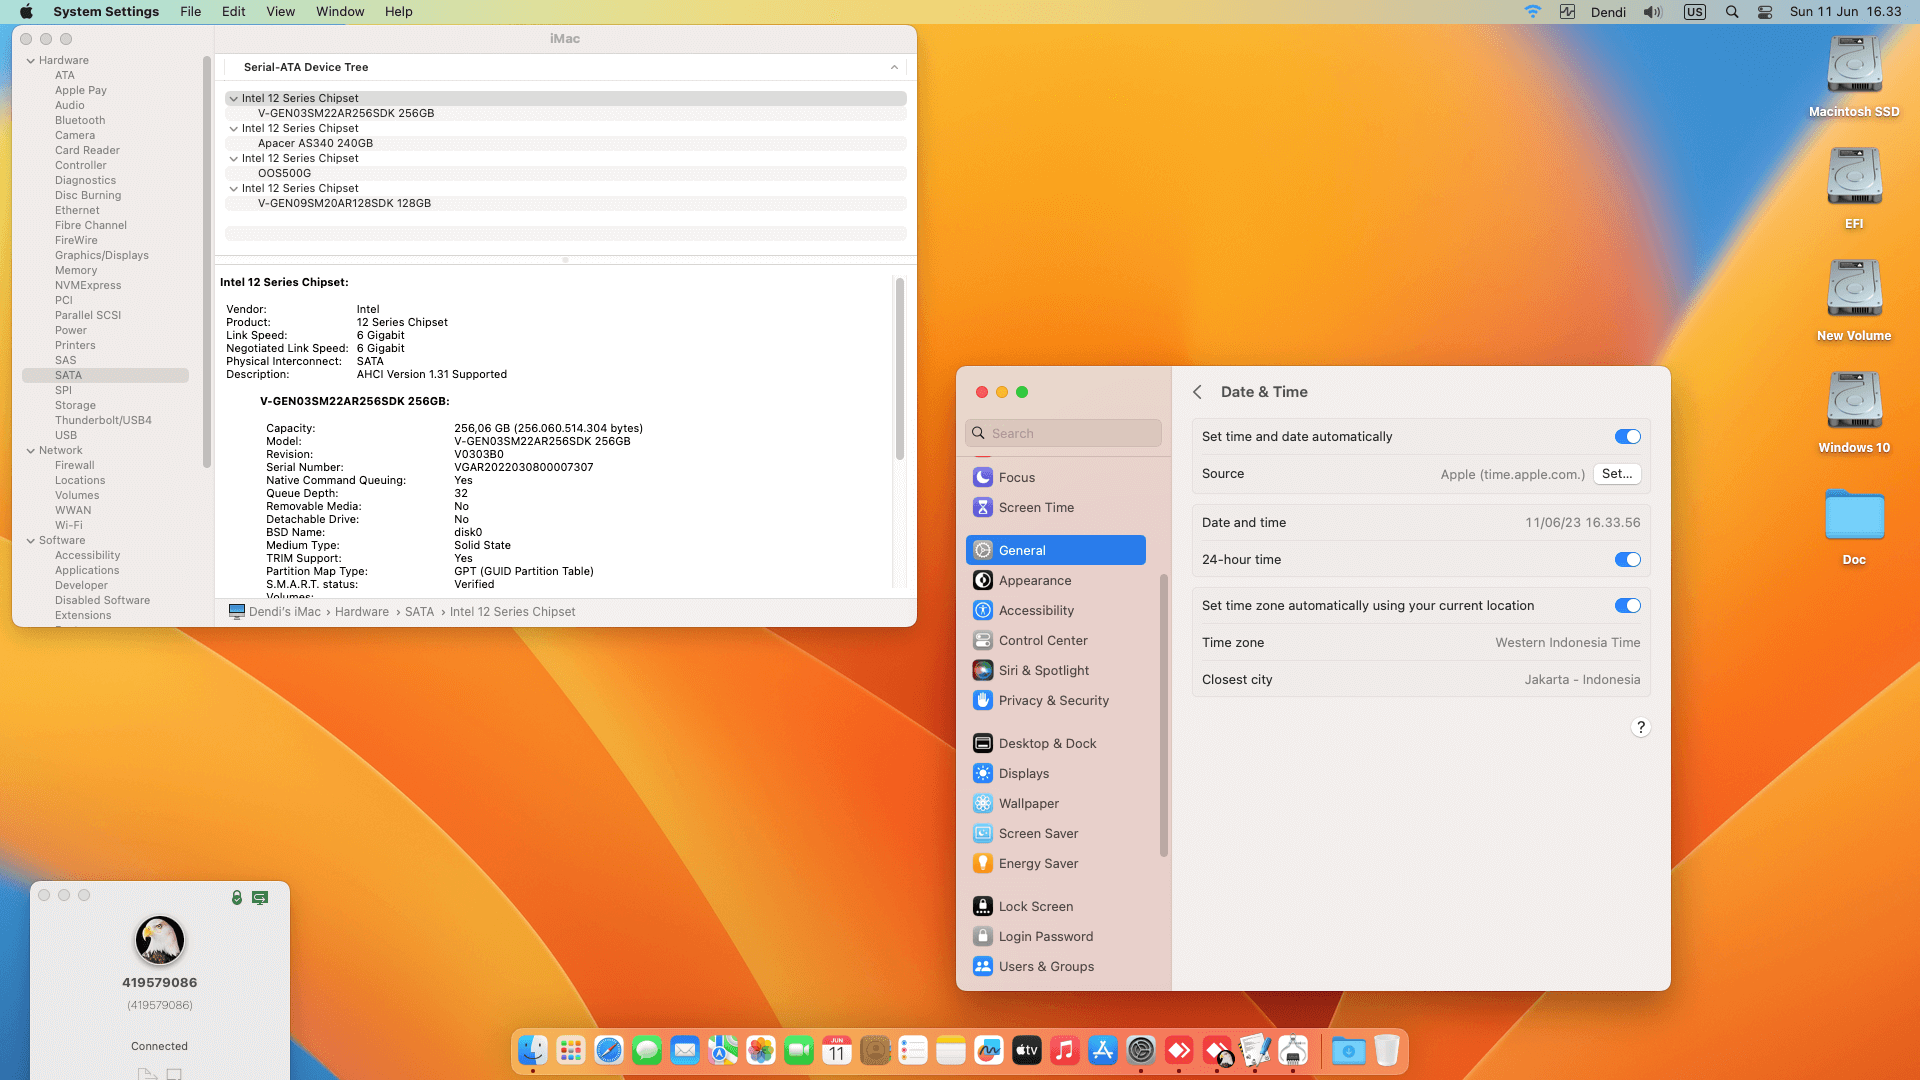The width and height of the screenshot is (1920, 1080).
Task: Click Settings sidebar scrollbar
Action: (x=1163, y=716)
